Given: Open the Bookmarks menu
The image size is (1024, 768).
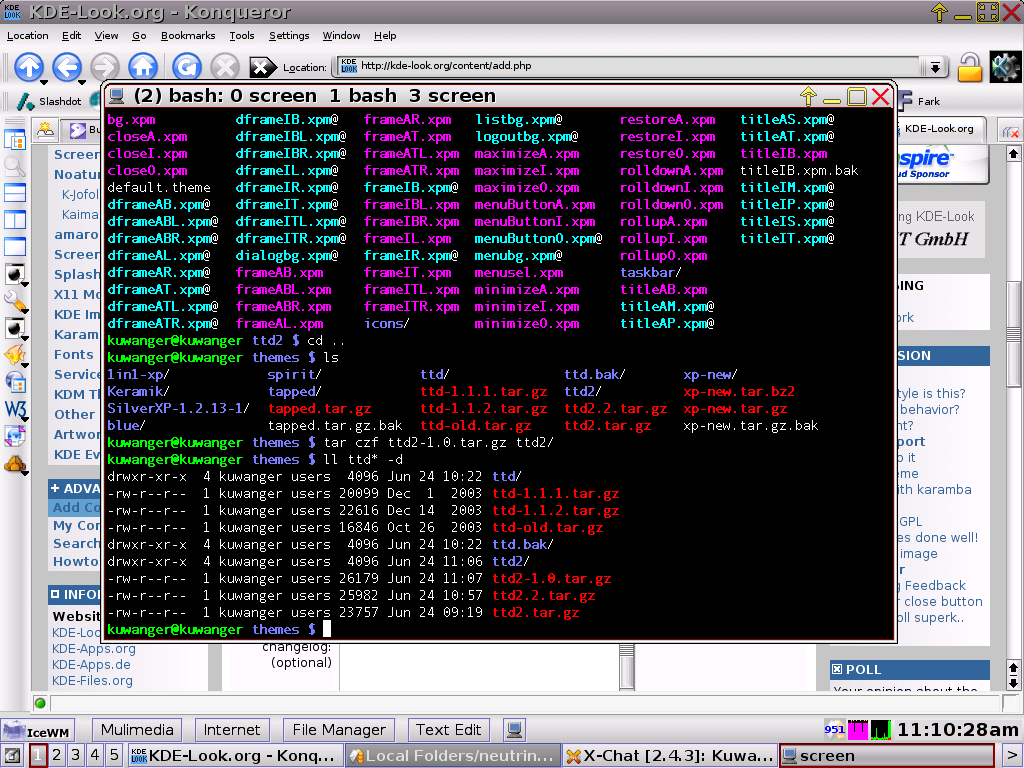Looking at the screenshot, I should pyautogui.click(x=188, y=35).
